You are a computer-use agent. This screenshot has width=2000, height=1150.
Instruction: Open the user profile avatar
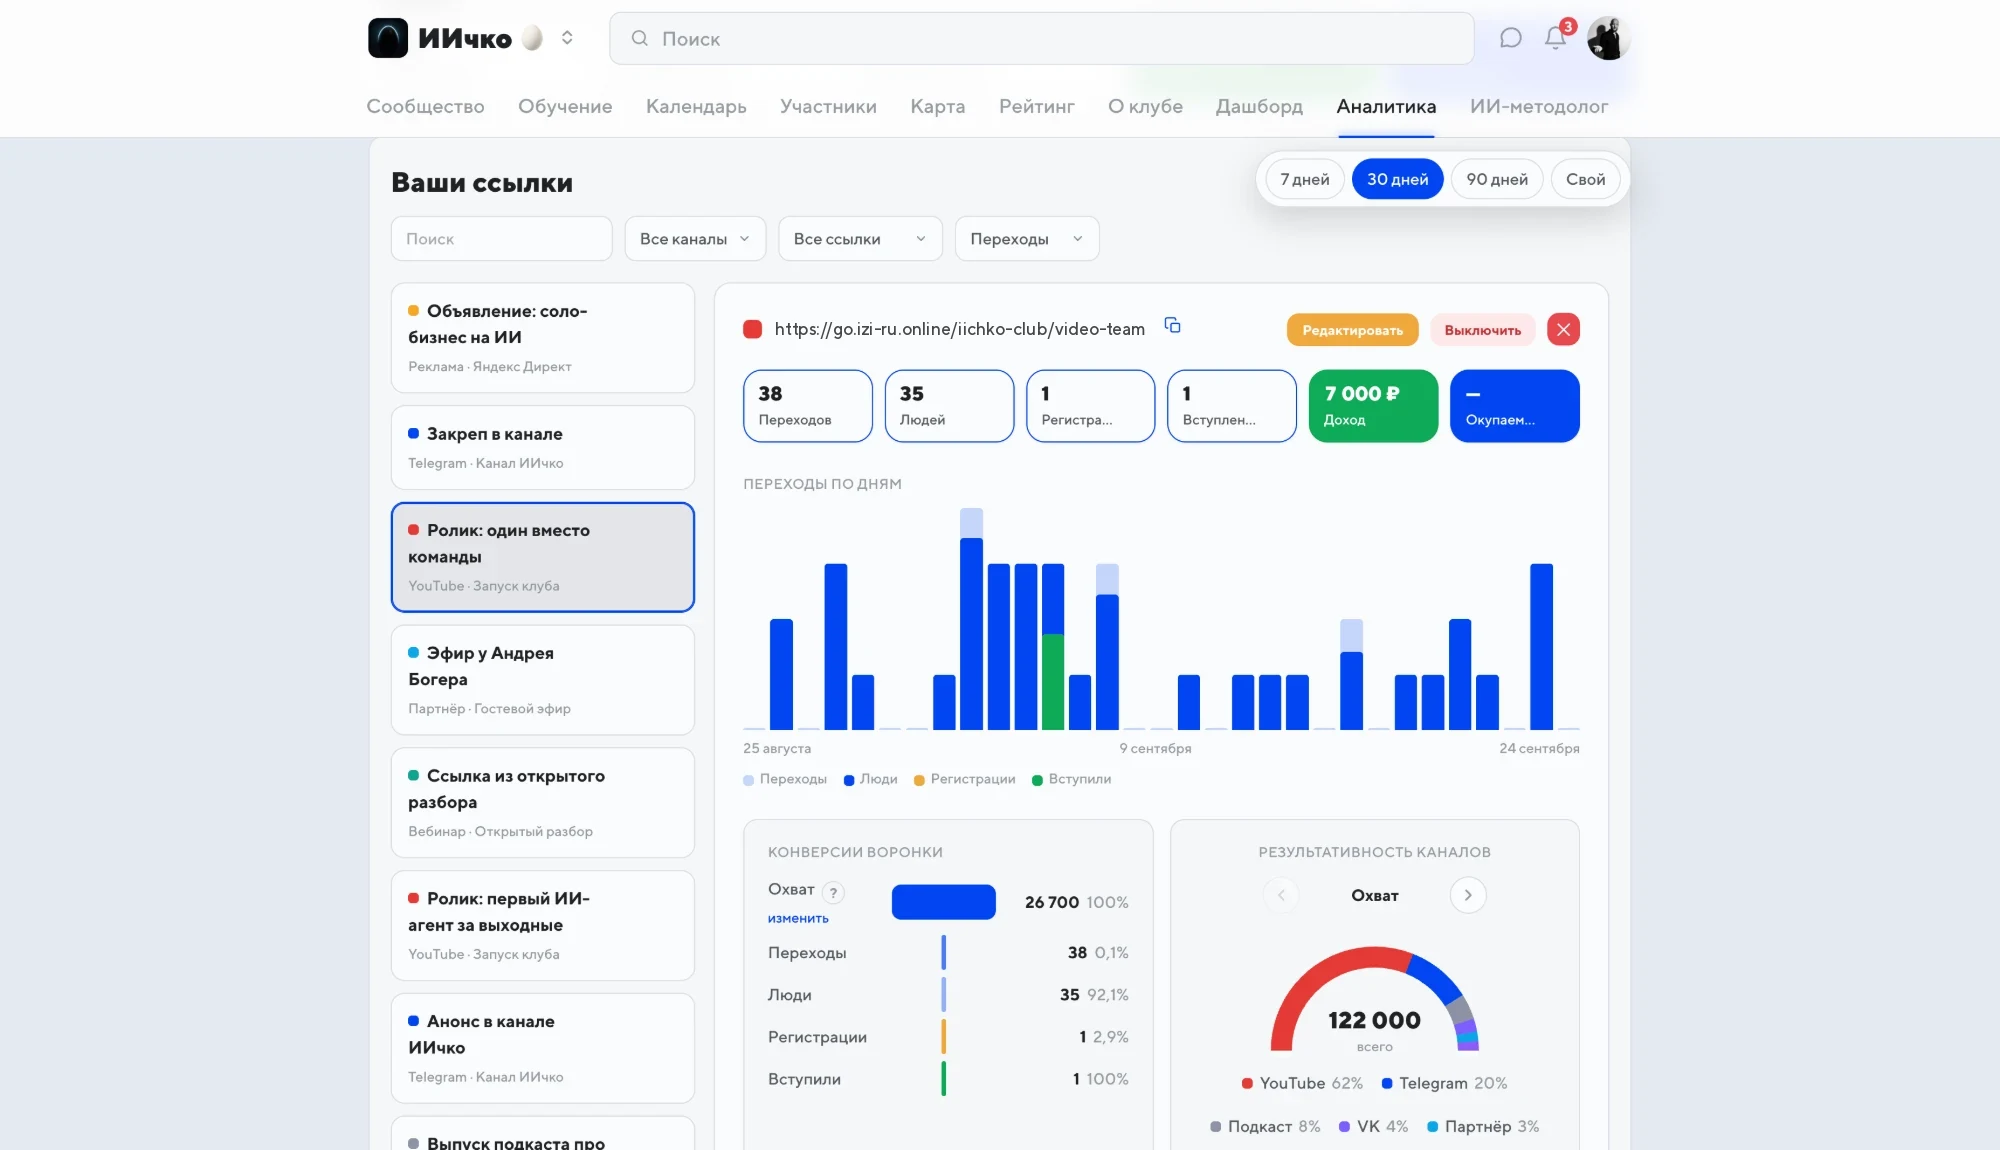point(1608,38)
